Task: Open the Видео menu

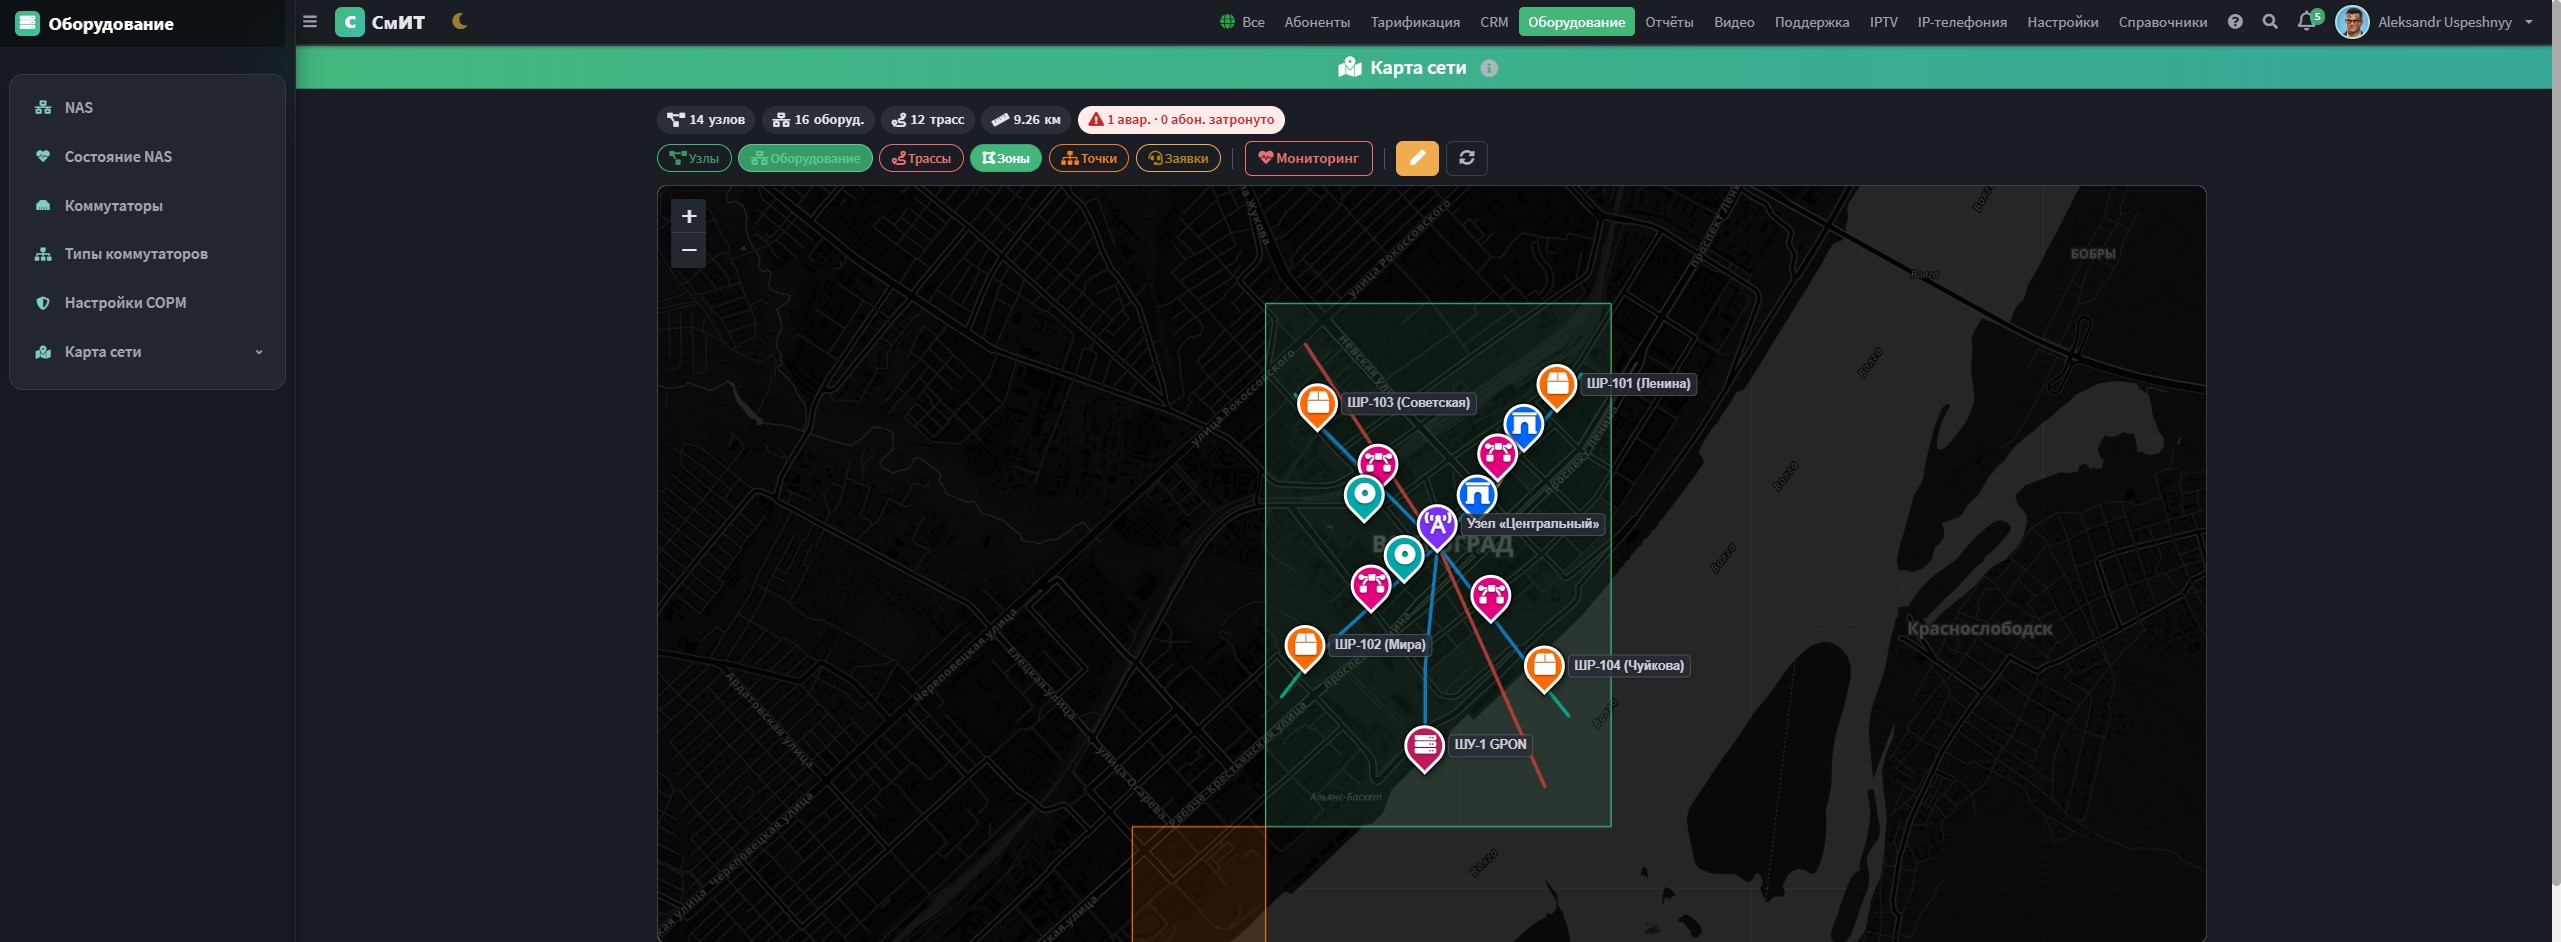Action: tap(1734, 22)
